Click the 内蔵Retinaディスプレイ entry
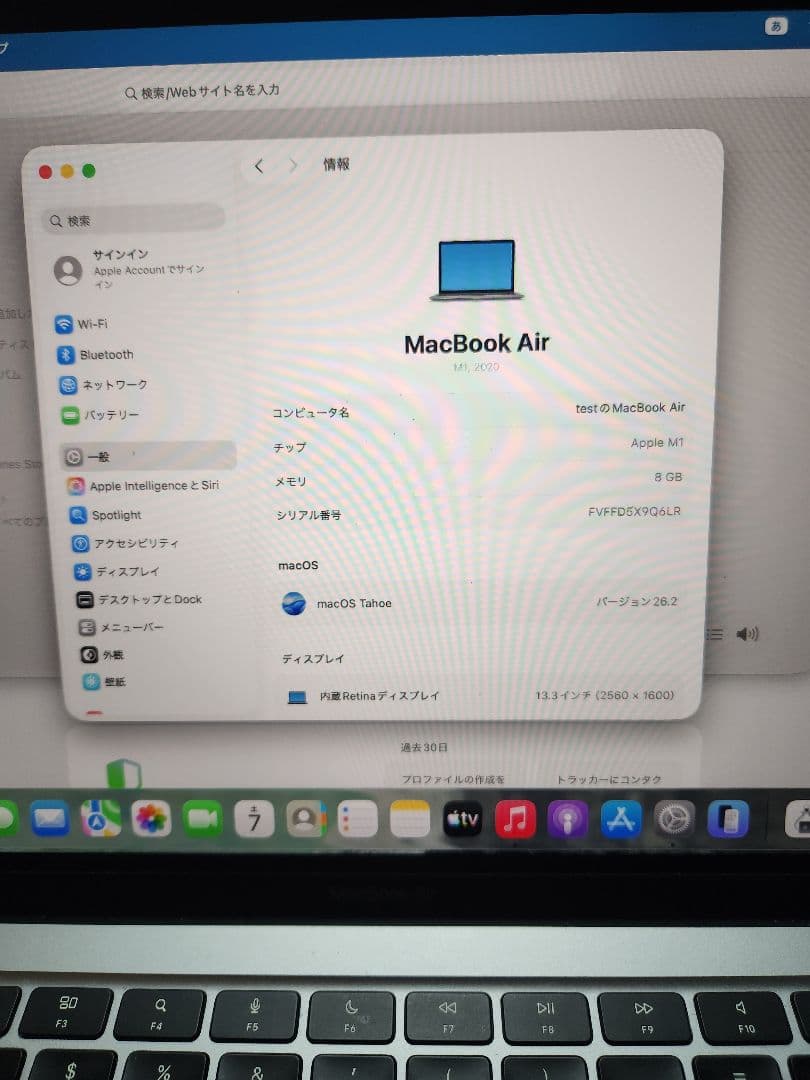 point(380,696)
